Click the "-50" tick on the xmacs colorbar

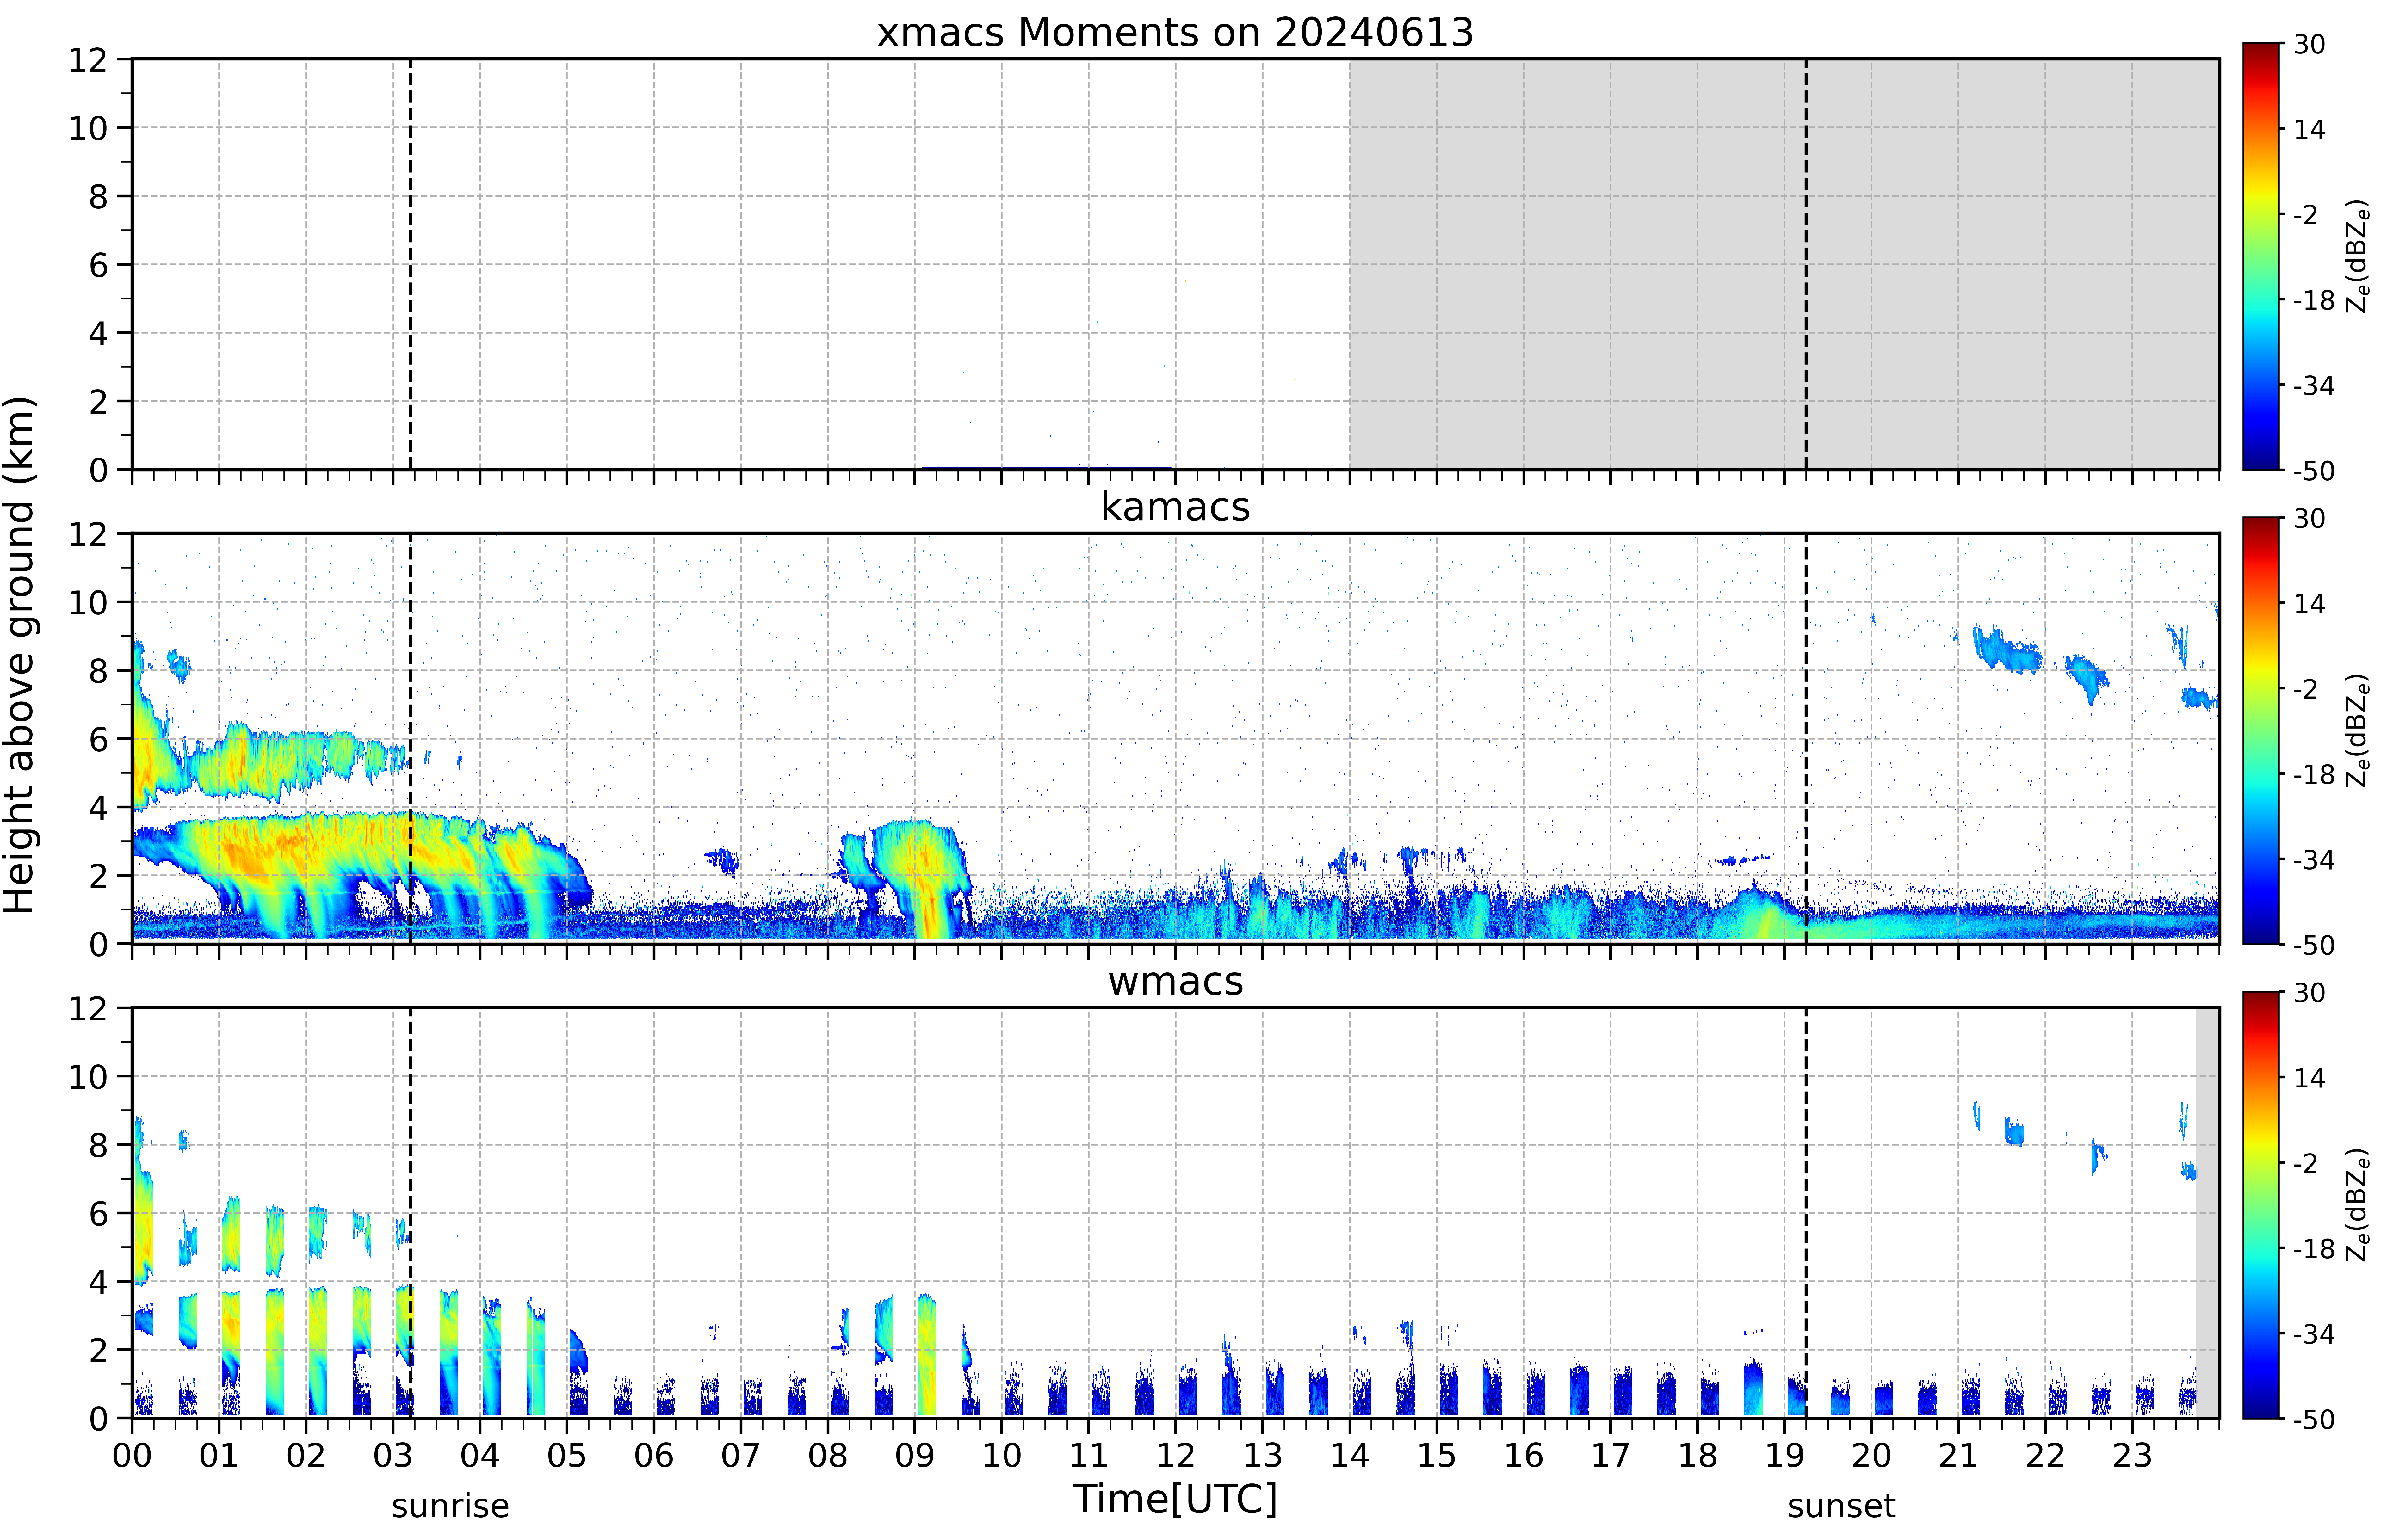(2314, 471)
